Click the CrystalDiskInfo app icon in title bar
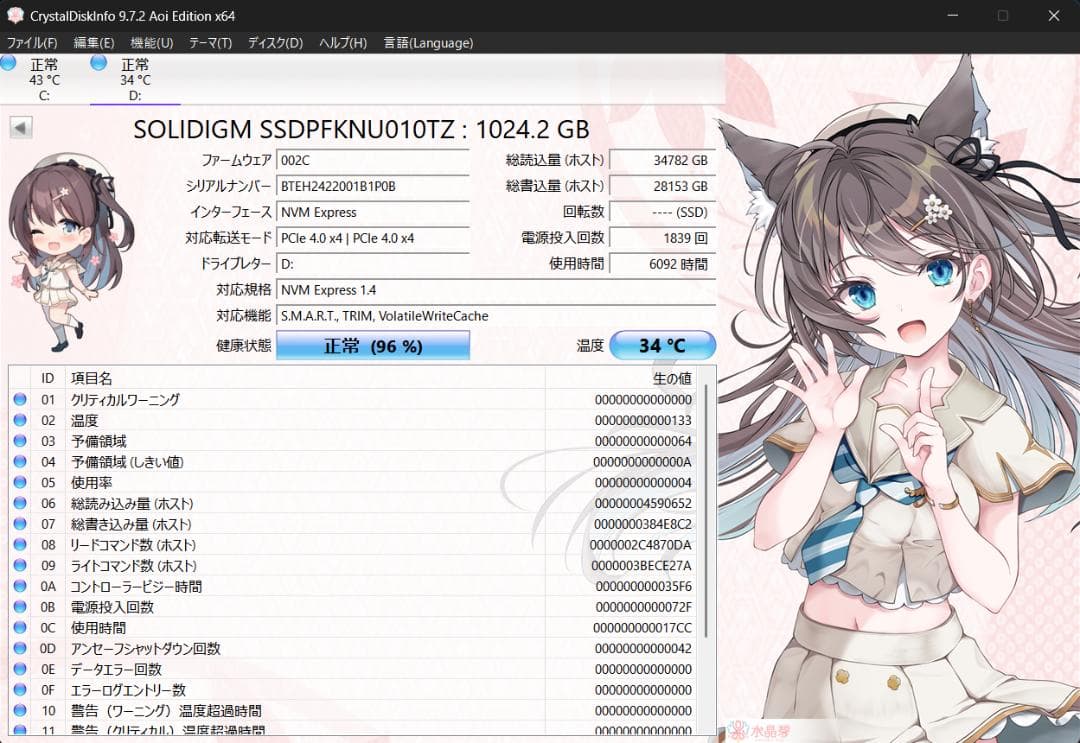Screen dimensions: 1080x743 pos(14,15)
